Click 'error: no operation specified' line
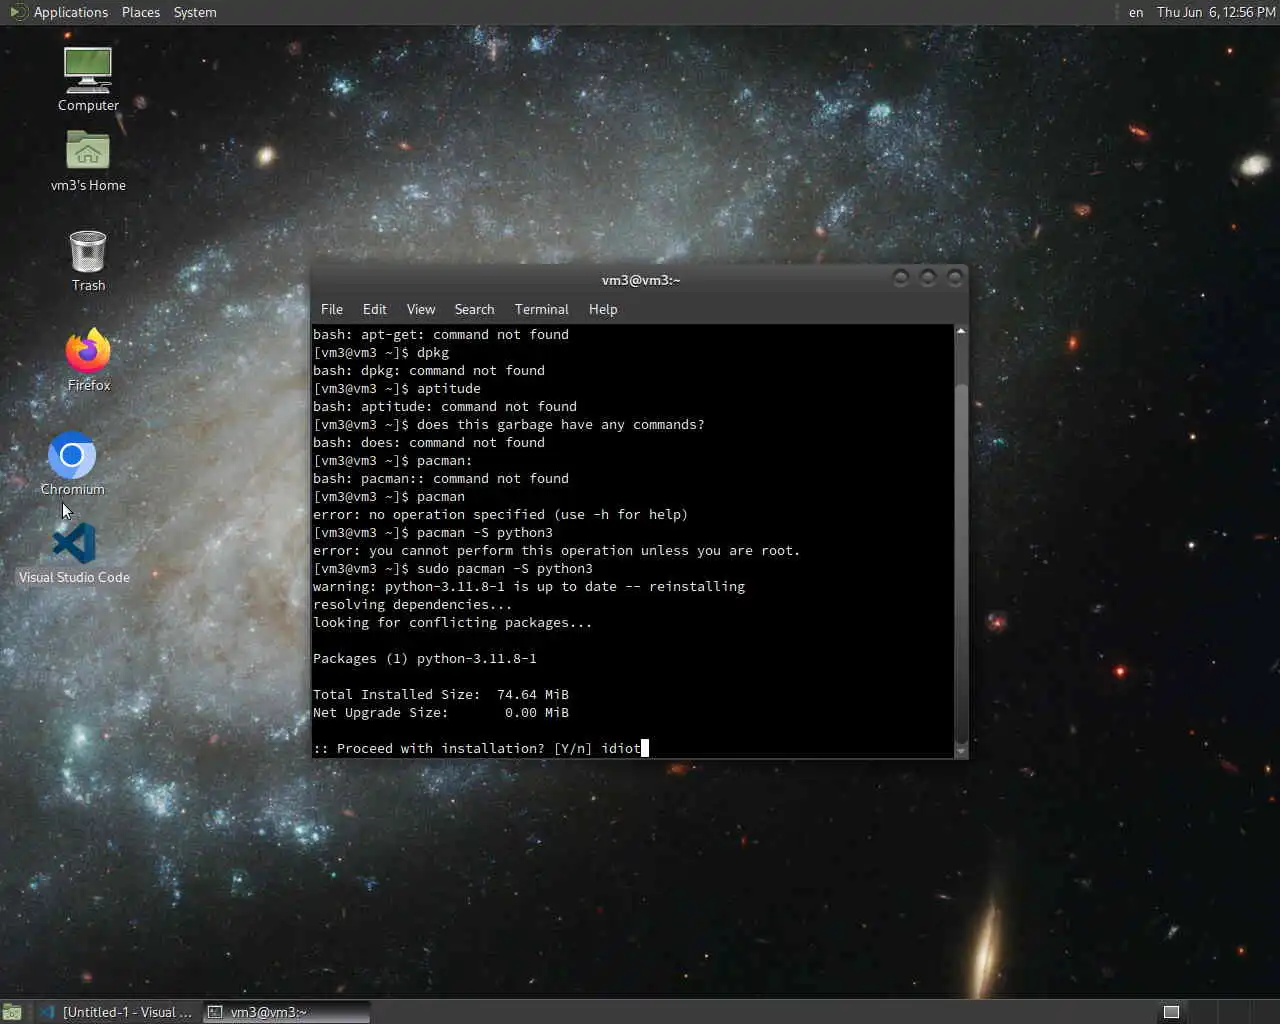 pos(500,515)
